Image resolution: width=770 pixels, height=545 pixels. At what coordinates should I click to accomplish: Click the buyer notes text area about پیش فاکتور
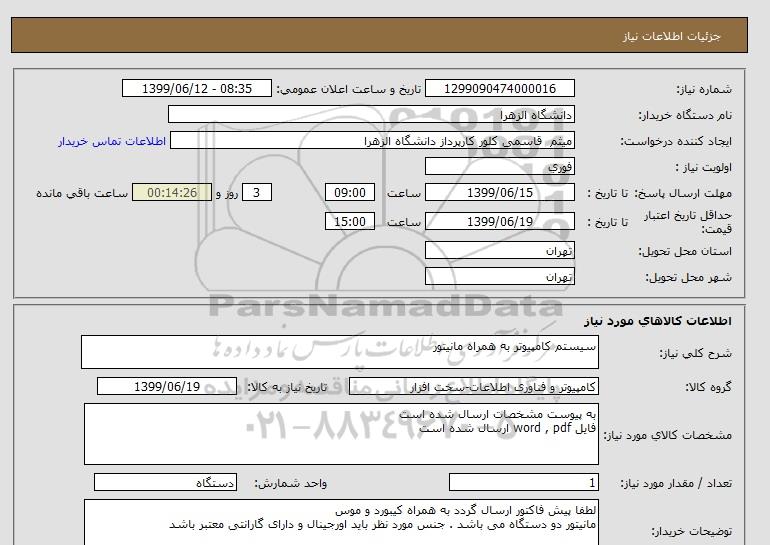pyautogui.click(x=341, y=522)
